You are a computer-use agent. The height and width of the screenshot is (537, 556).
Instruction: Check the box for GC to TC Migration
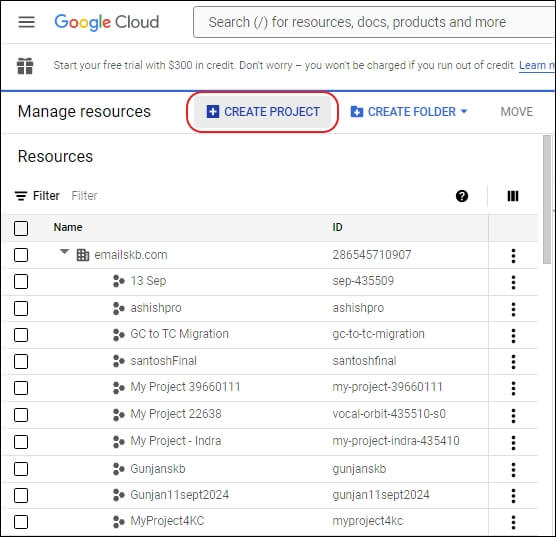pos(21,335)
